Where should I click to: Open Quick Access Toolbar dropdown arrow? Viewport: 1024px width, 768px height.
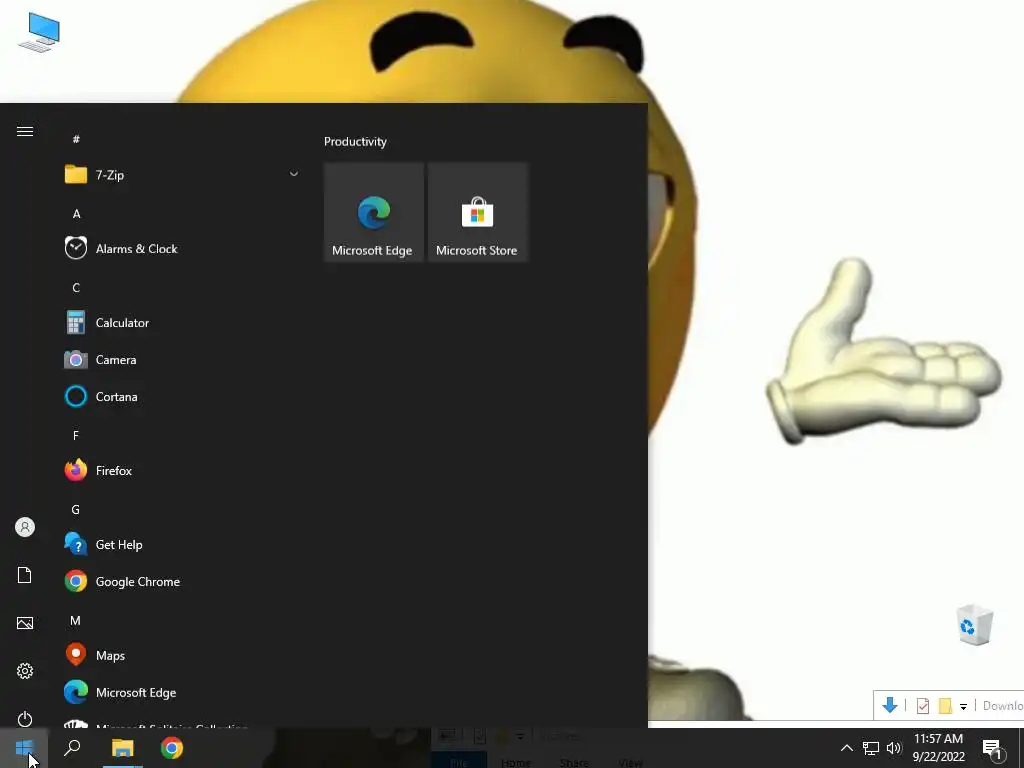pos(963,707)
